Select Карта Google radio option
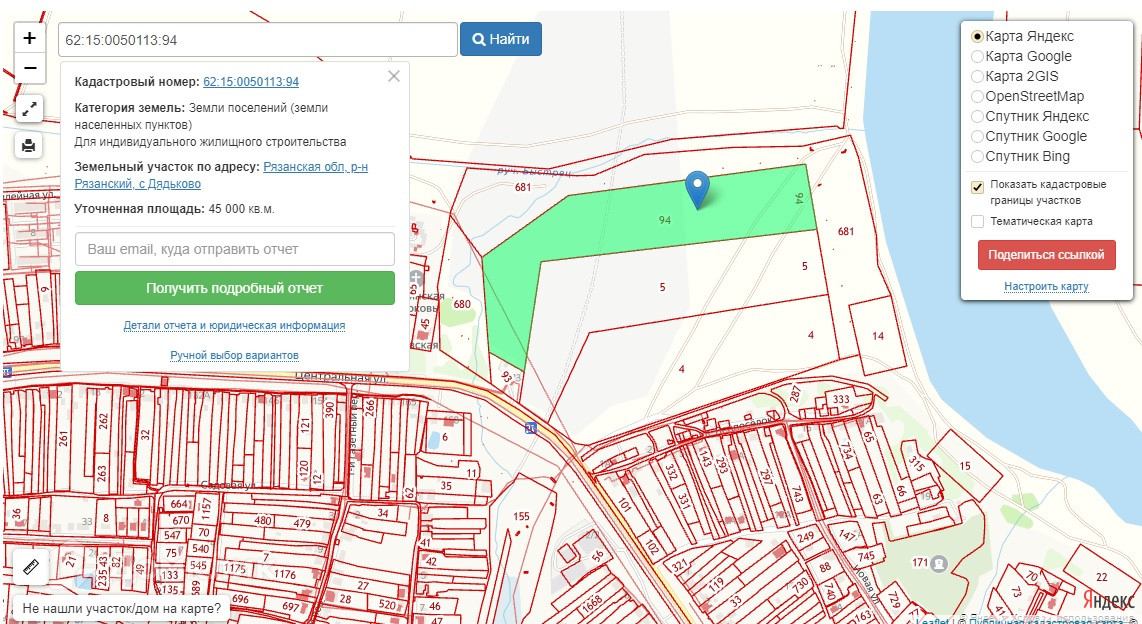The image size is (1142, 624). click(977, 56)
